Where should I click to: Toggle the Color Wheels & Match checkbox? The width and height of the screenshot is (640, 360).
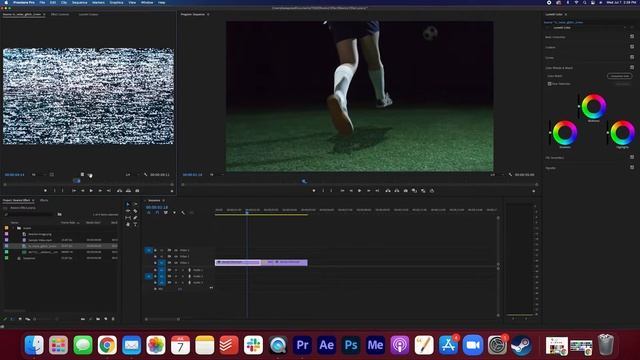tap(632, 67)
